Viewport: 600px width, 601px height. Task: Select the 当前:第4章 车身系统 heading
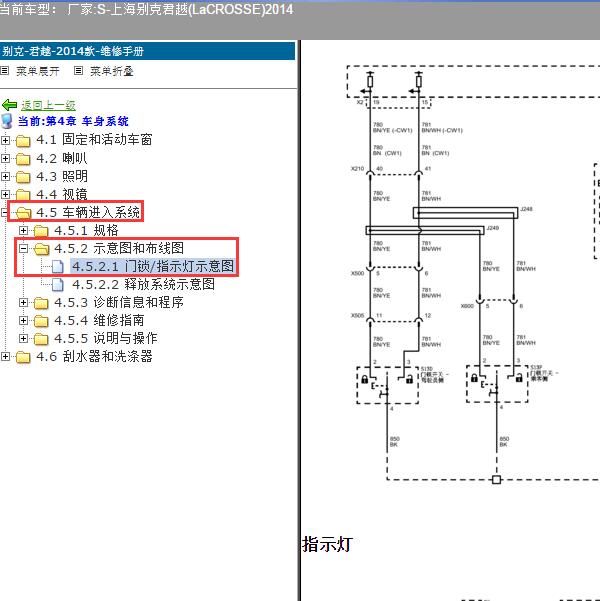pyautogui.click(x=73, y=121)
